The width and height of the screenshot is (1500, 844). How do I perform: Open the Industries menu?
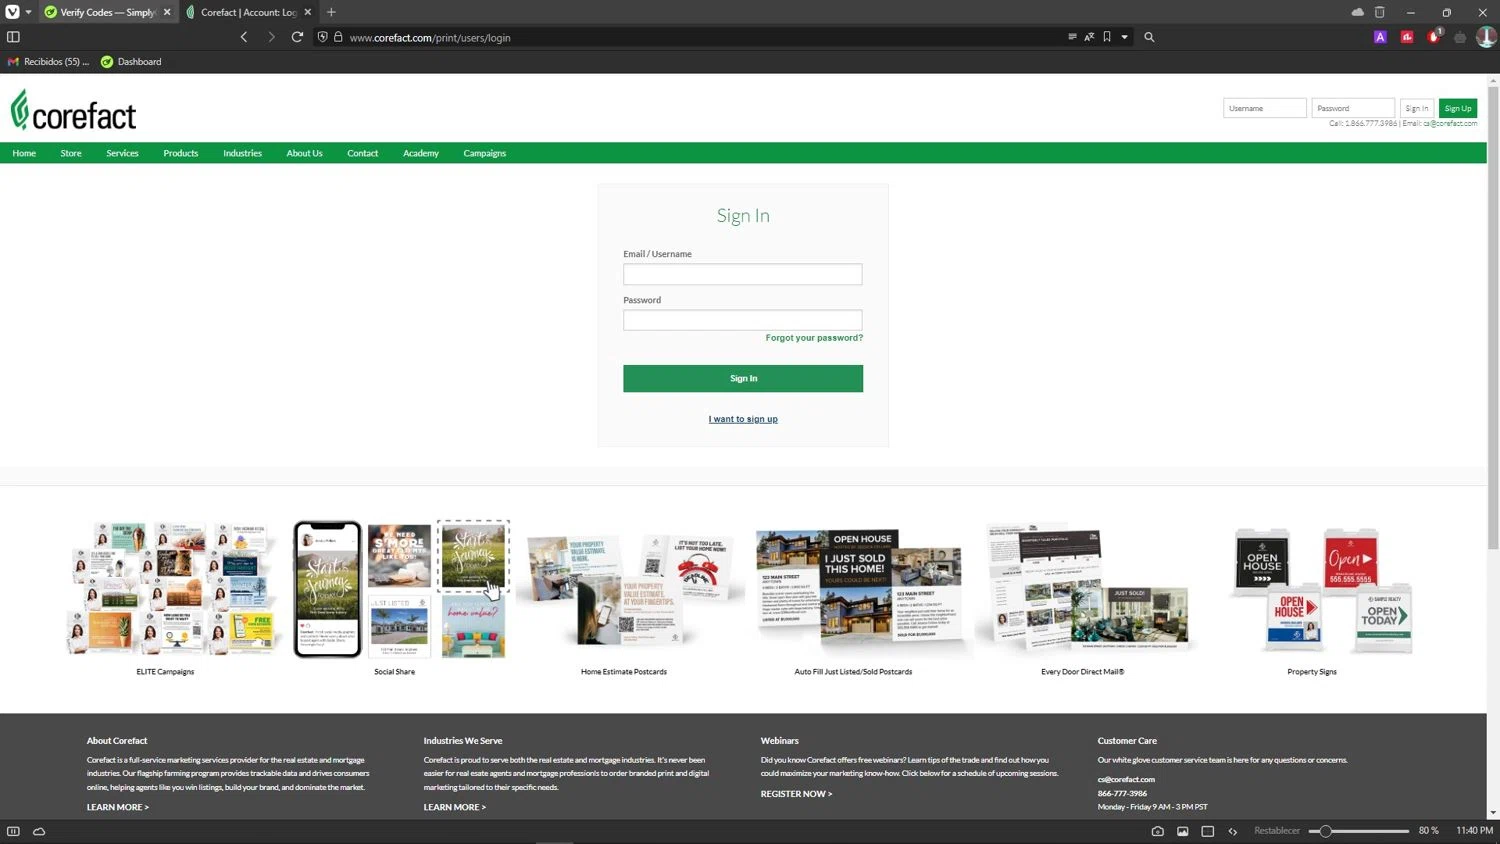coord(242,153)
